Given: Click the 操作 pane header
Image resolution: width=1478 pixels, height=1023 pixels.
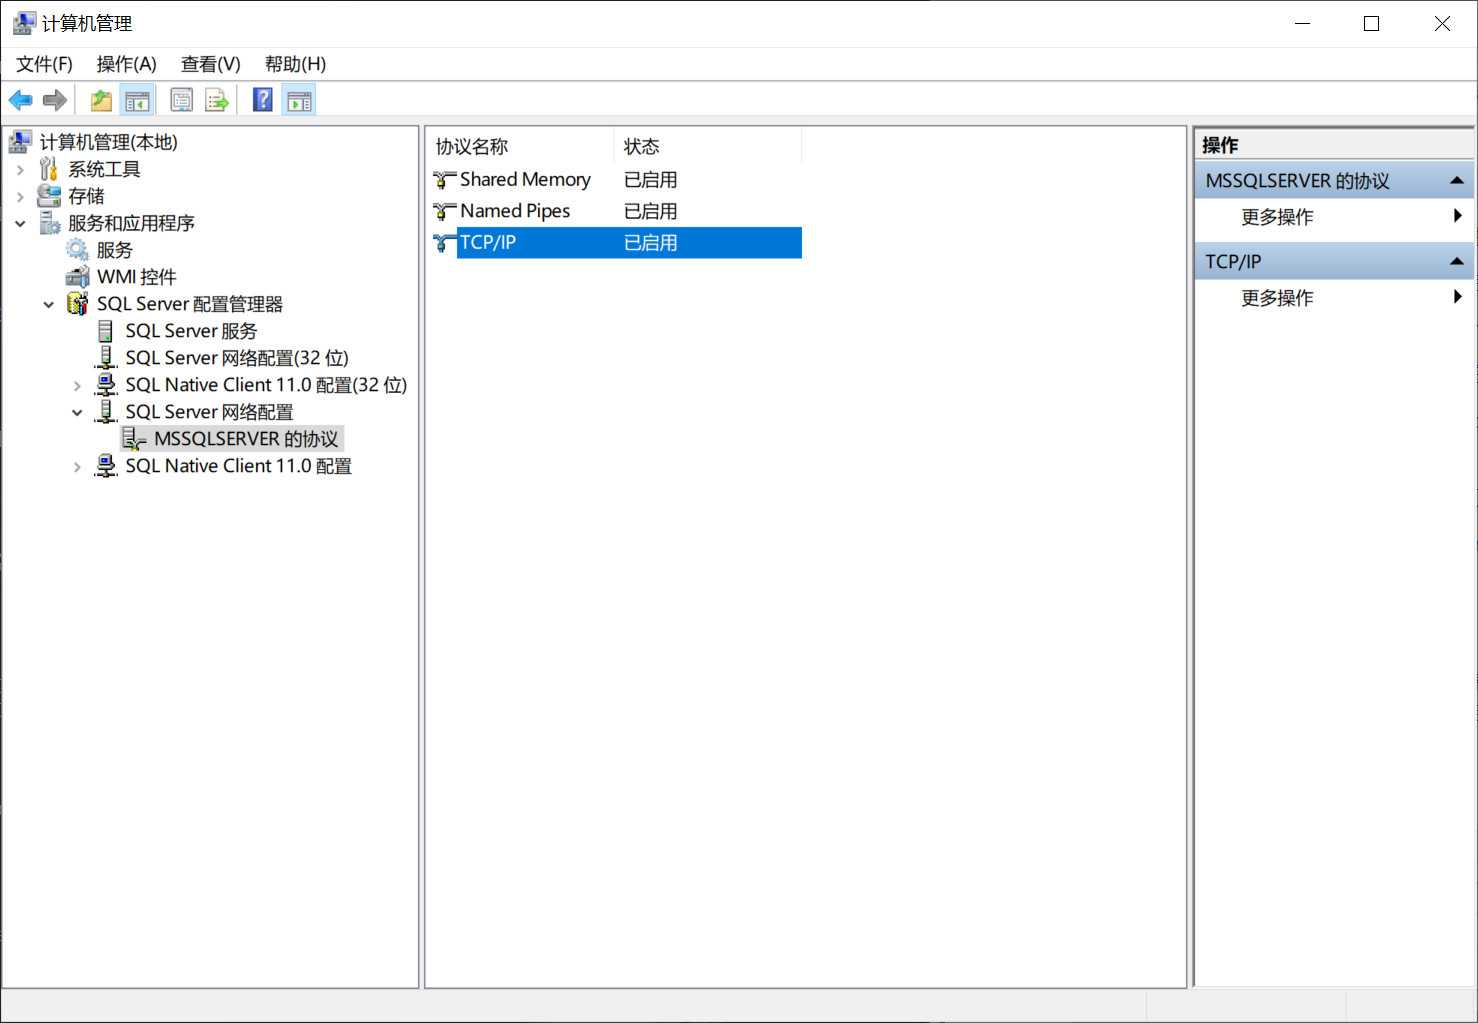Looking at the screenshot, I should coord(1334,145).
